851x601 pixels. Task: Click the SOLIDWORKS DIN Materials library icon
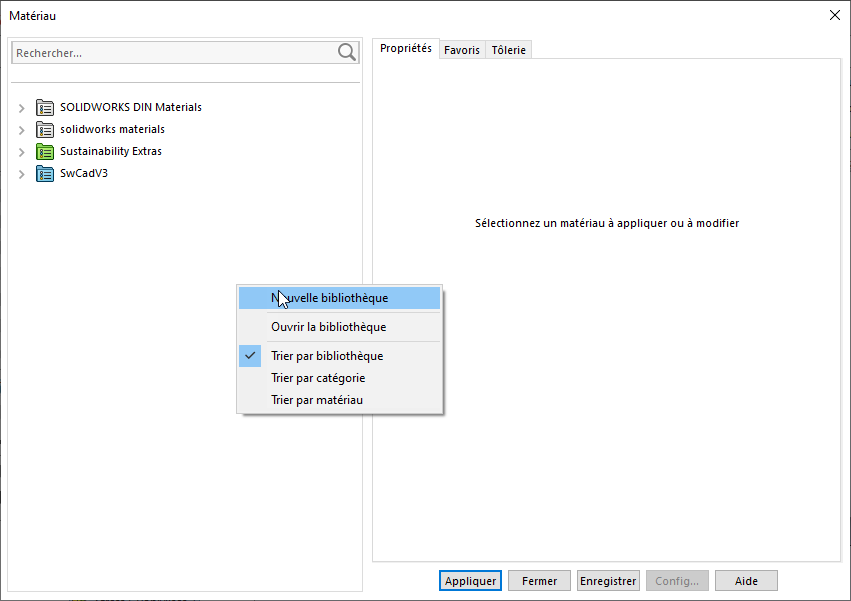[x=45, y=107]
